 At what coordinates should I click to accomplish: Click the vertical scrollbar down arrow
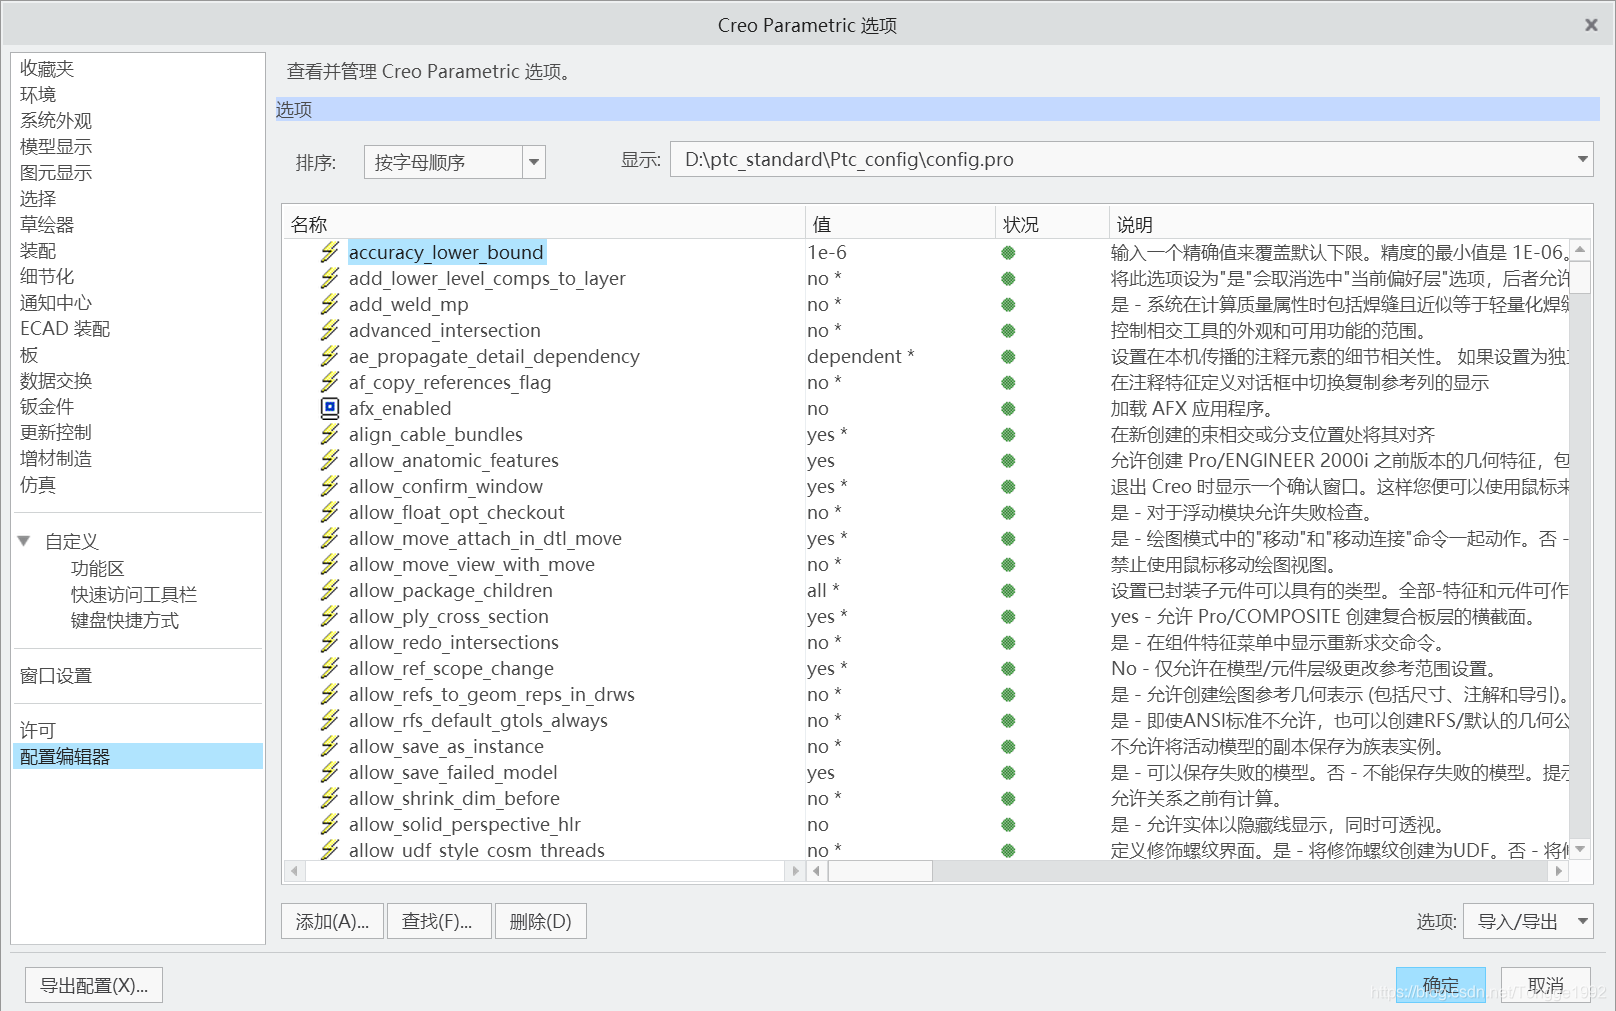coord(1580,849)
